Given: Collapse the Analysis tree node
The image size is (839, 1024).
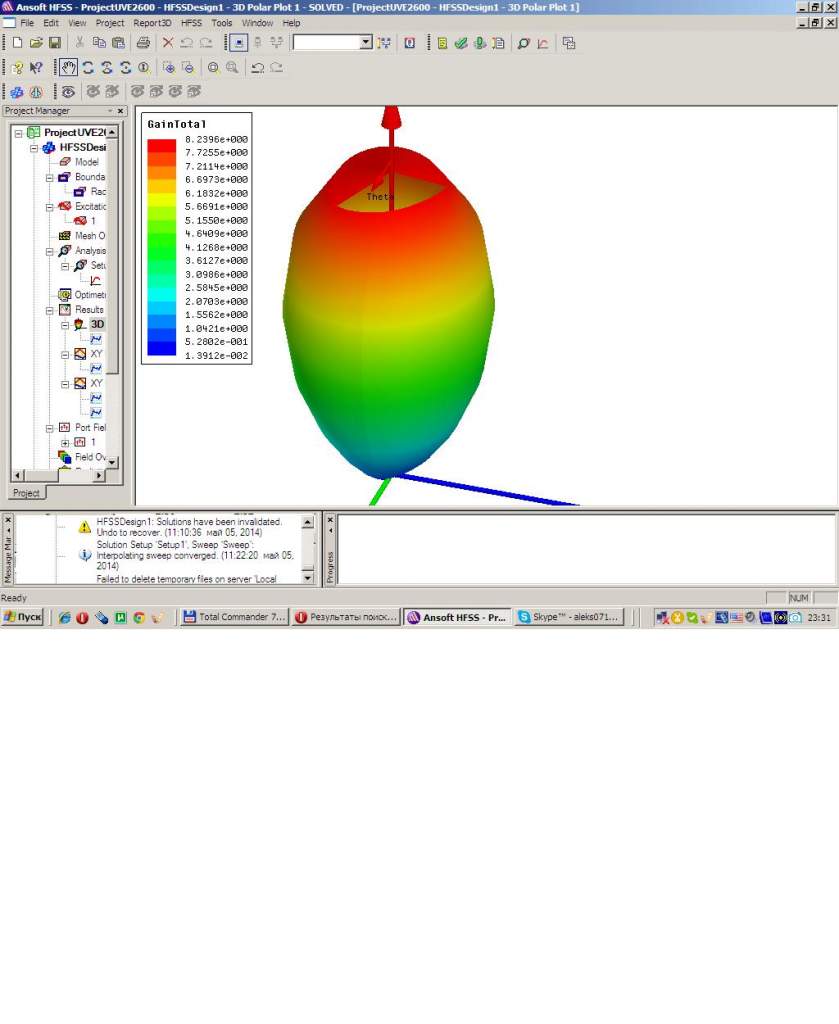Looking at the screenshot, I should 50,251.
